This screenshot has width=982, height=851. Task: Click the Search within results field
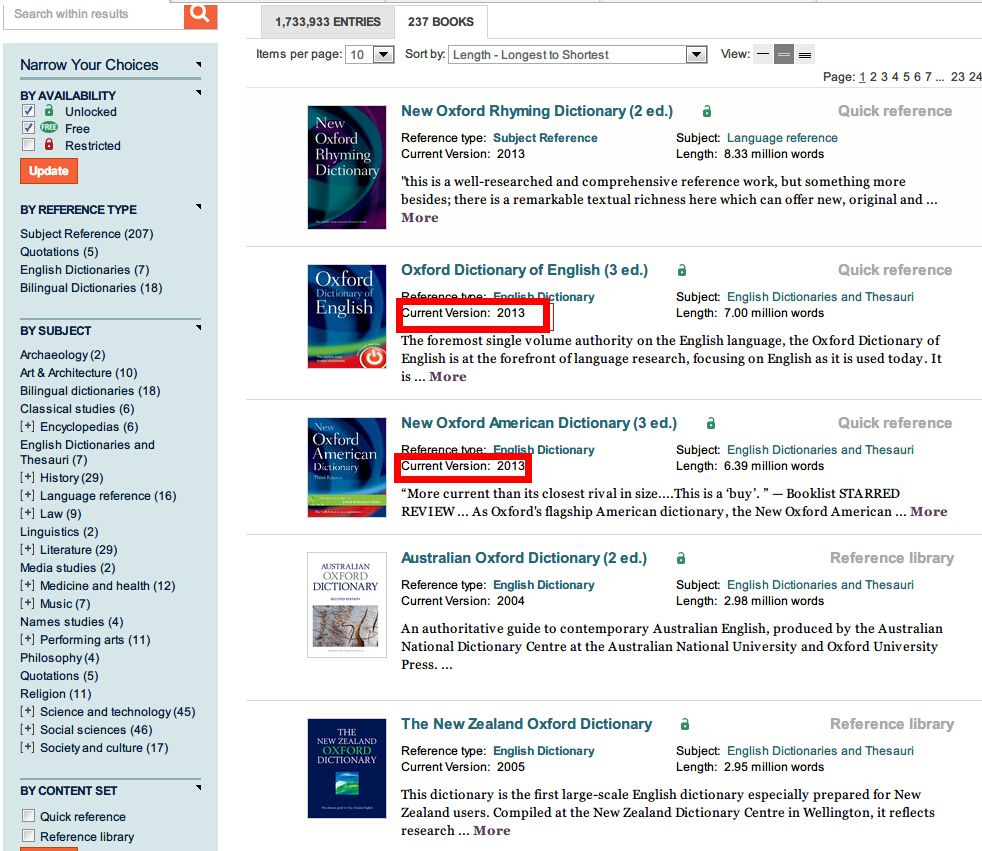94,15
